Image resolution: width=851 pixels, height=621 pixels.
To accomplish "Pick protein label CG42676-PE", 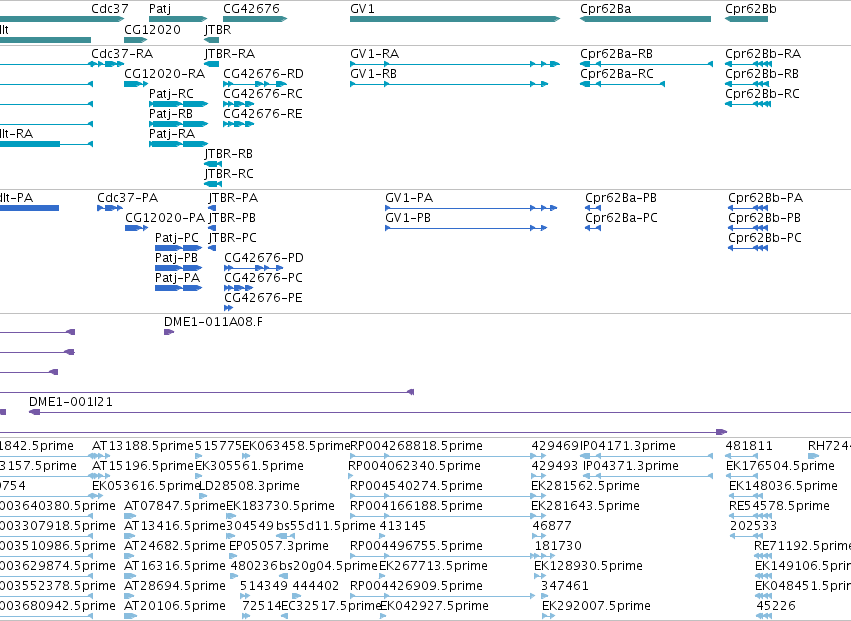I will click(x=263, y=297).
